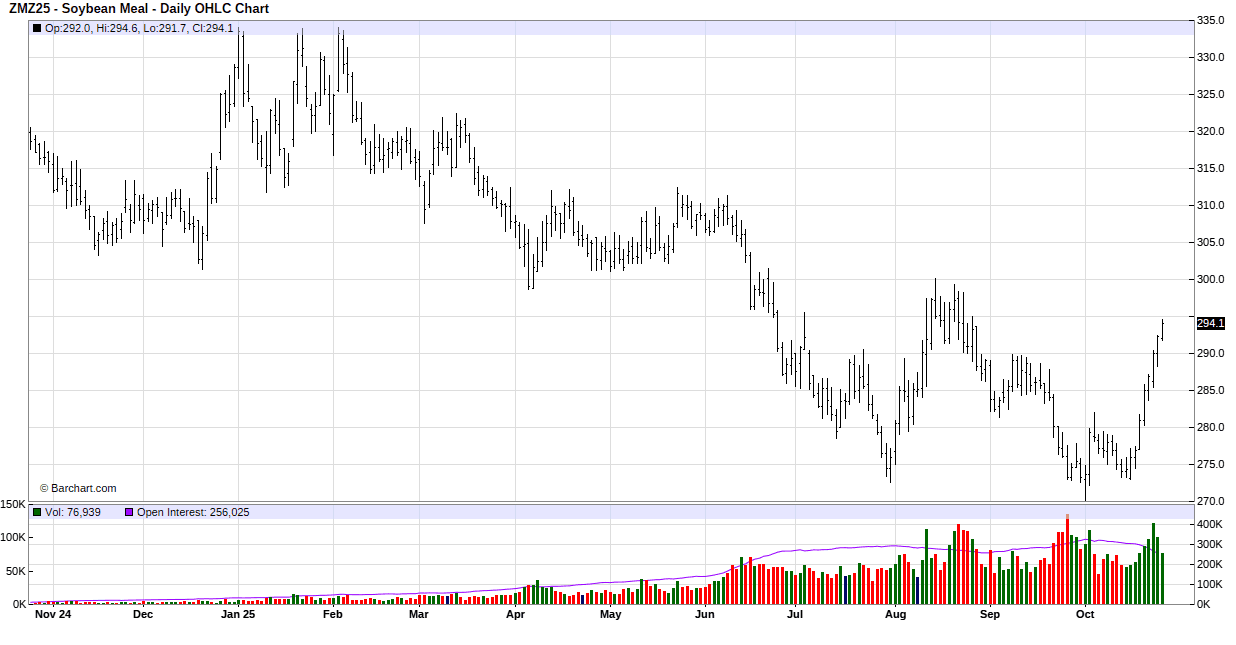This screenshot has width=1236, height=645.
Task: Select the Apr date axis label
Action: [x=516, y=615]
